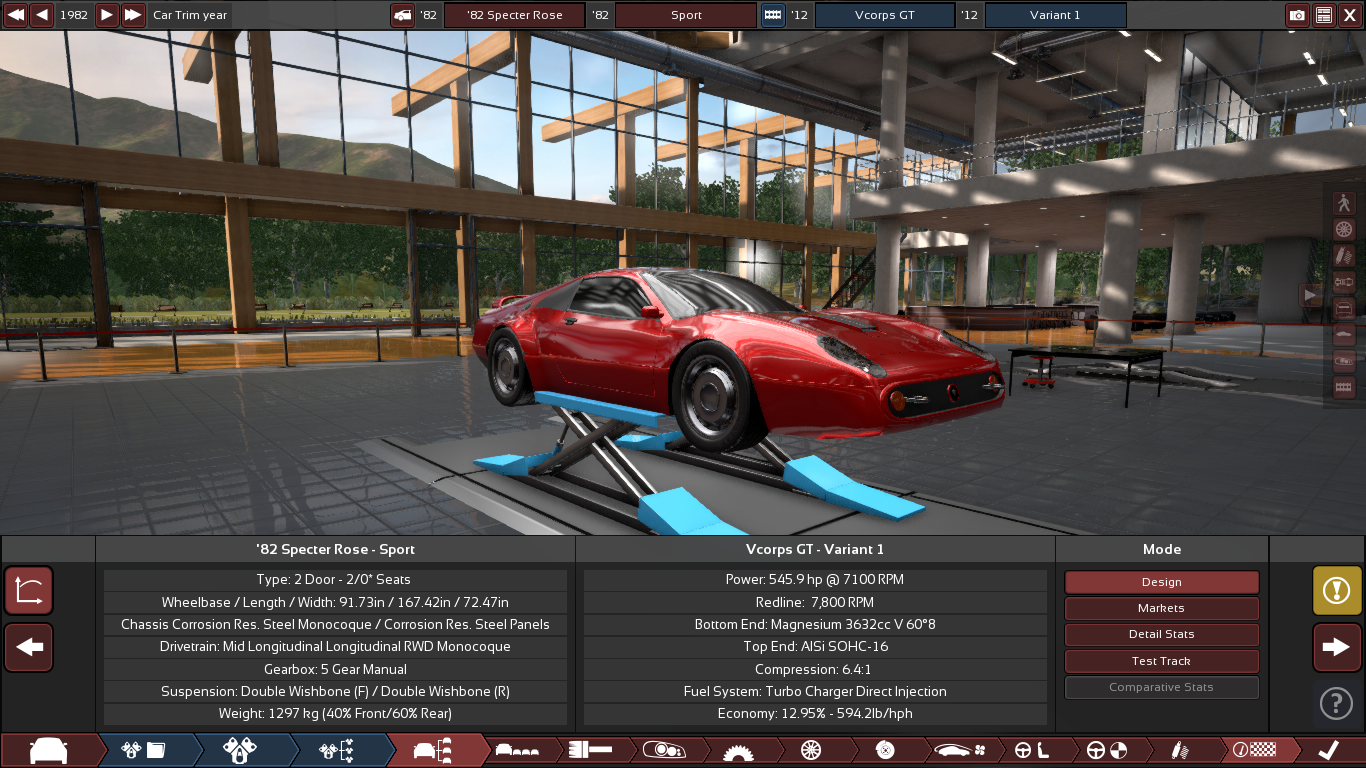Click the Comparative Stats button
This screenshot has width=1366, height=768.
coord(1161,687)
